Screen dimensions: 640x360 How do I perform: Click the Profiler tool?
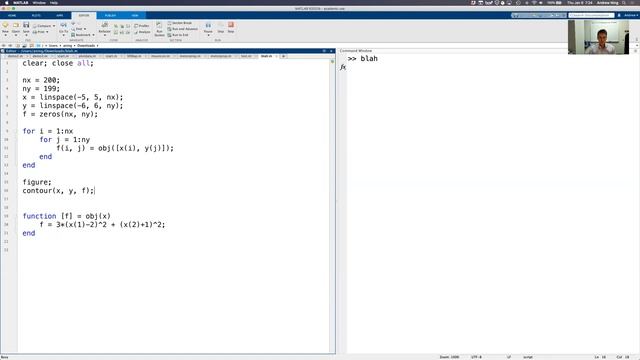(x=142, y=26)
